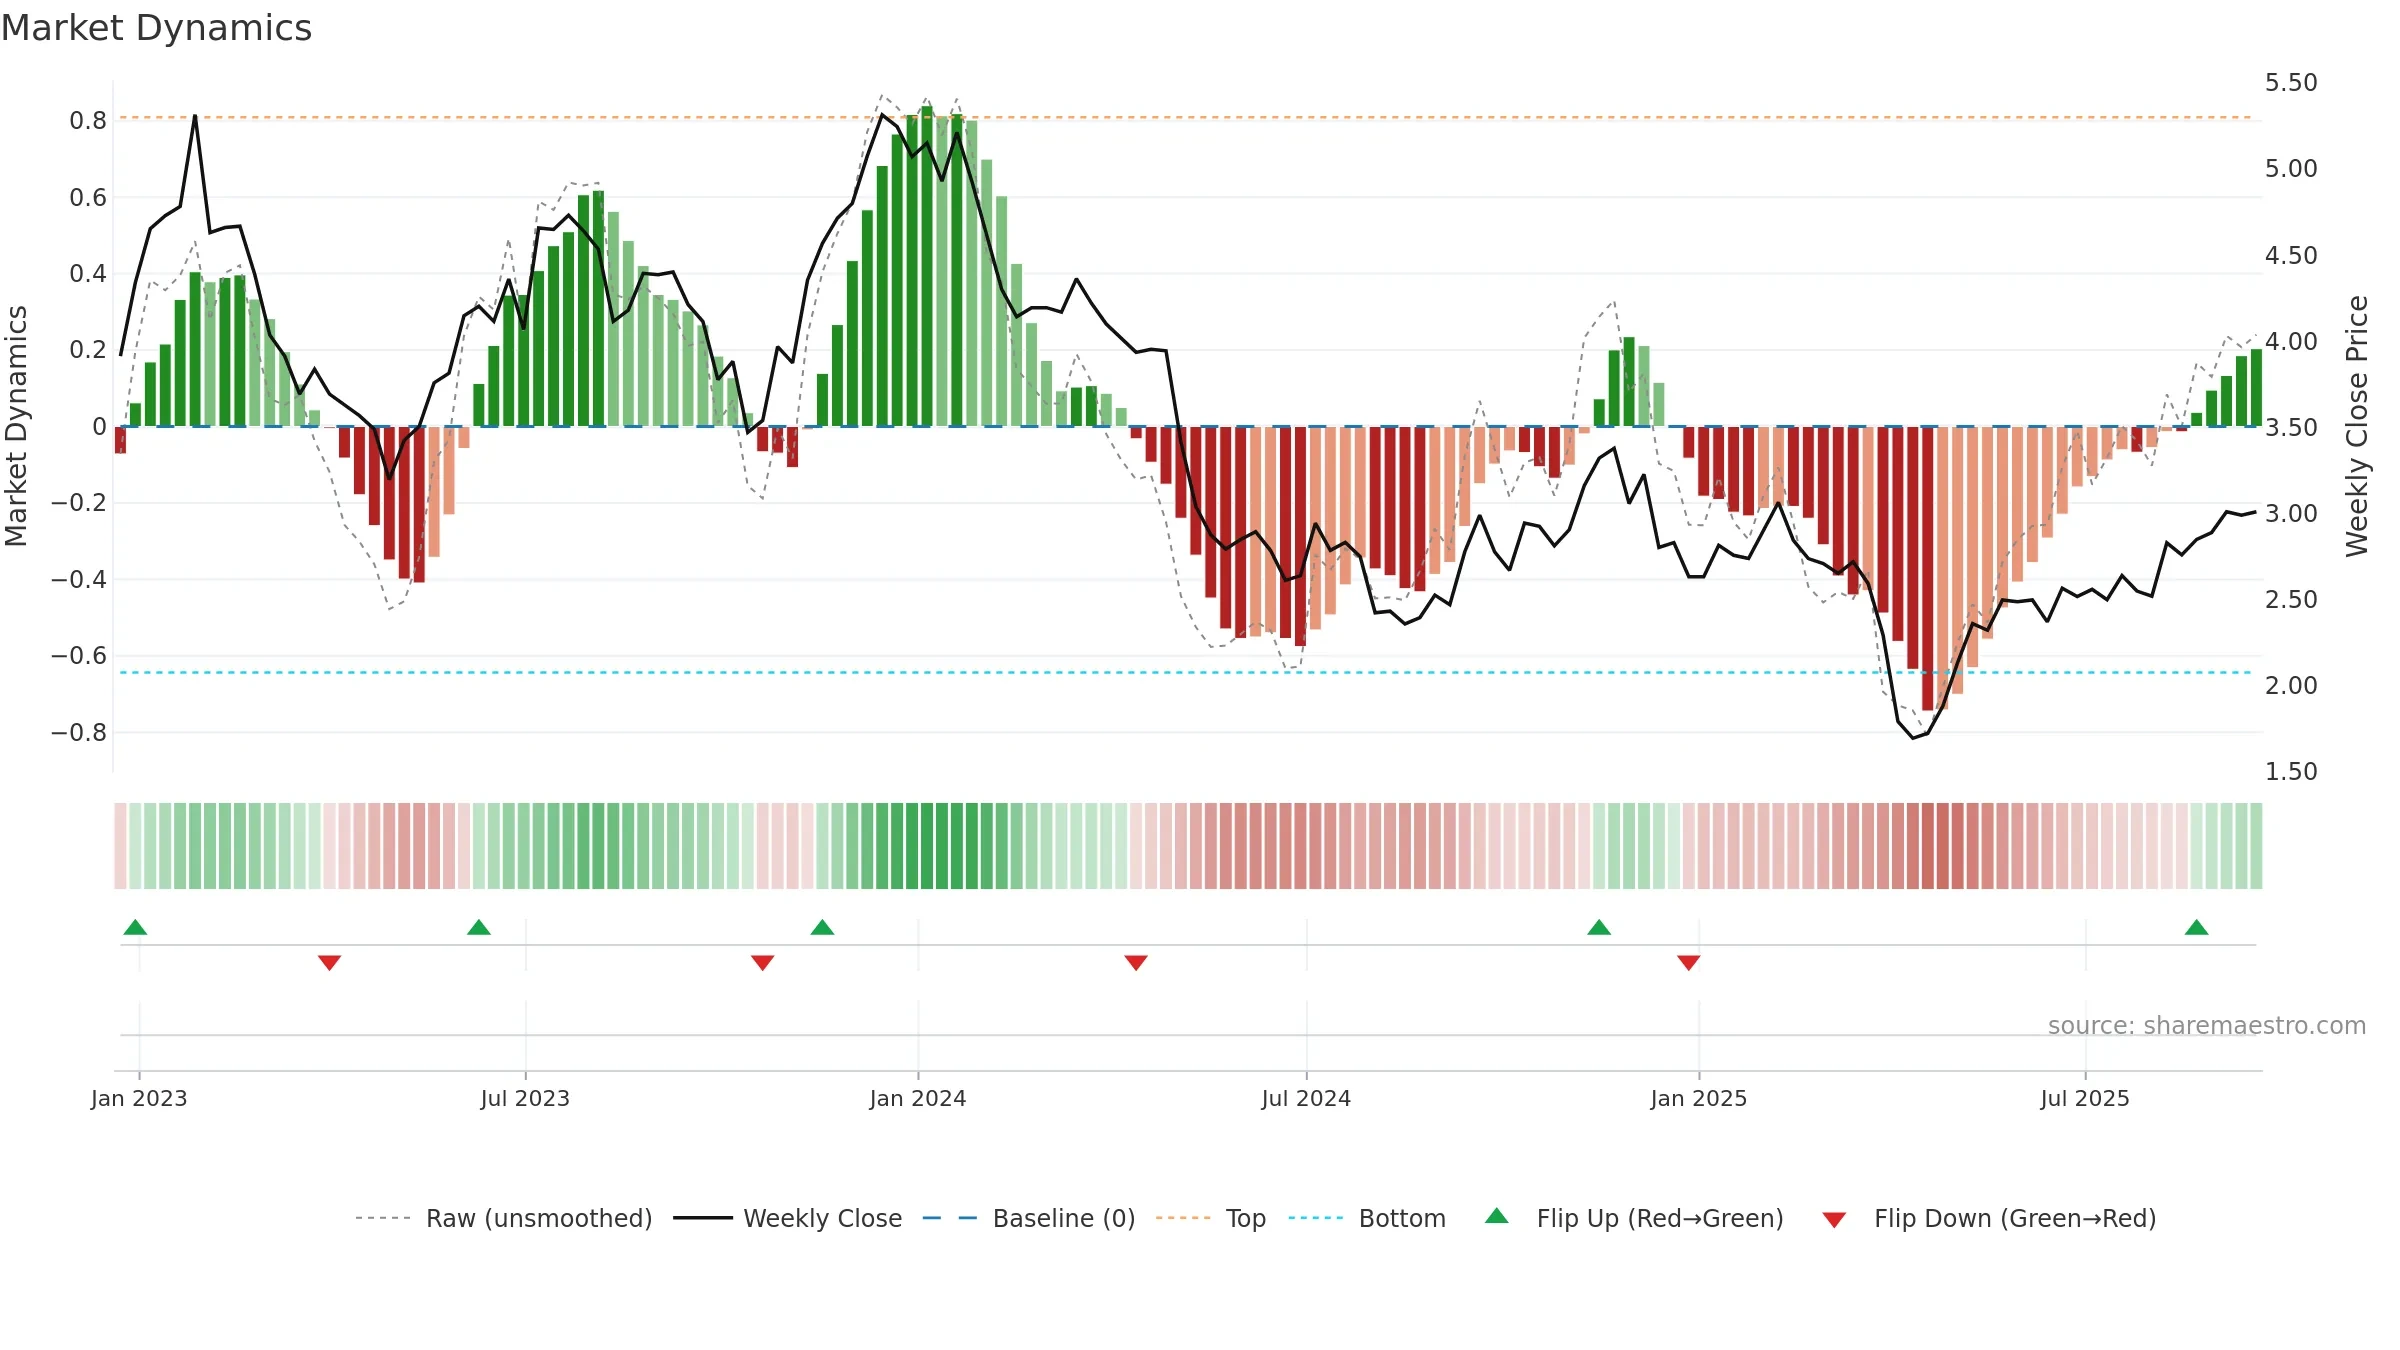Click the Jan 2023 x-axis label

[139, 1098]
